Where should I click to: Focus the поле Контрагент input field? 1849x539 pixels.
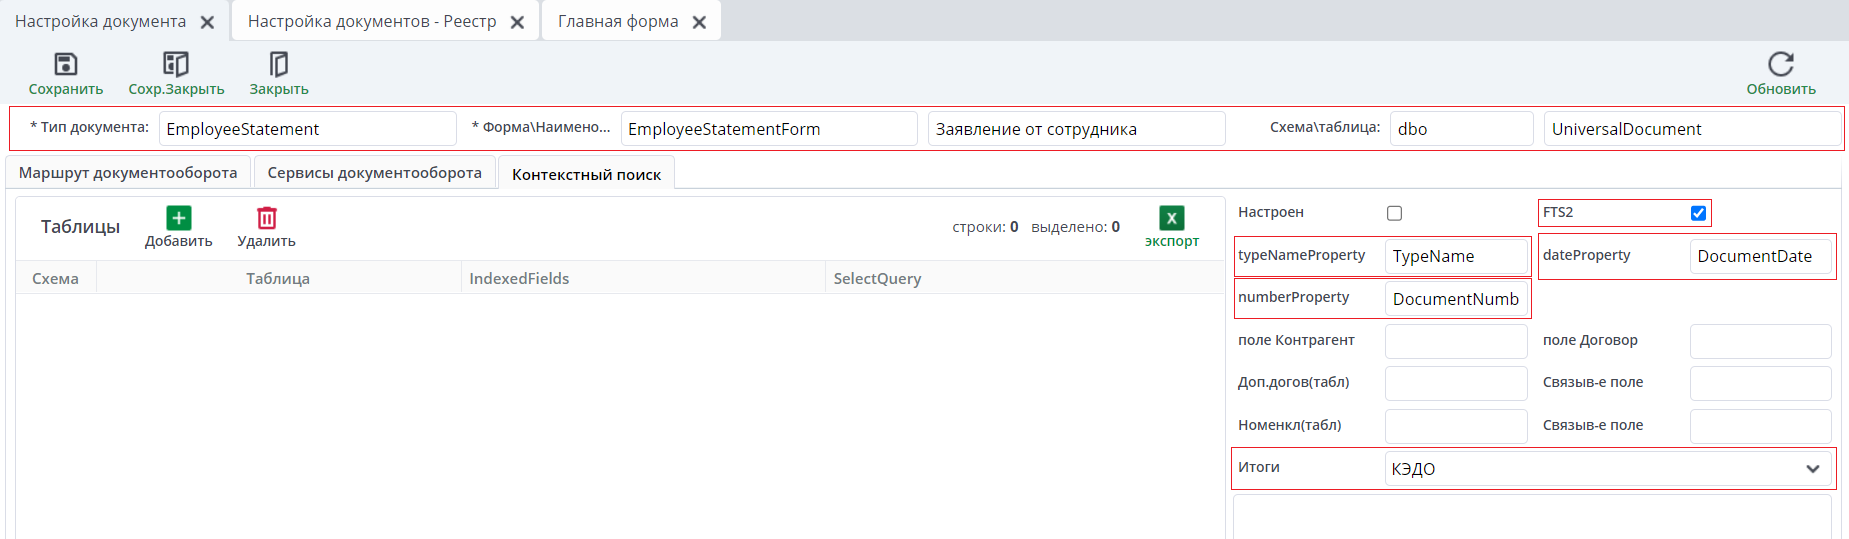tap(1456, 341)
